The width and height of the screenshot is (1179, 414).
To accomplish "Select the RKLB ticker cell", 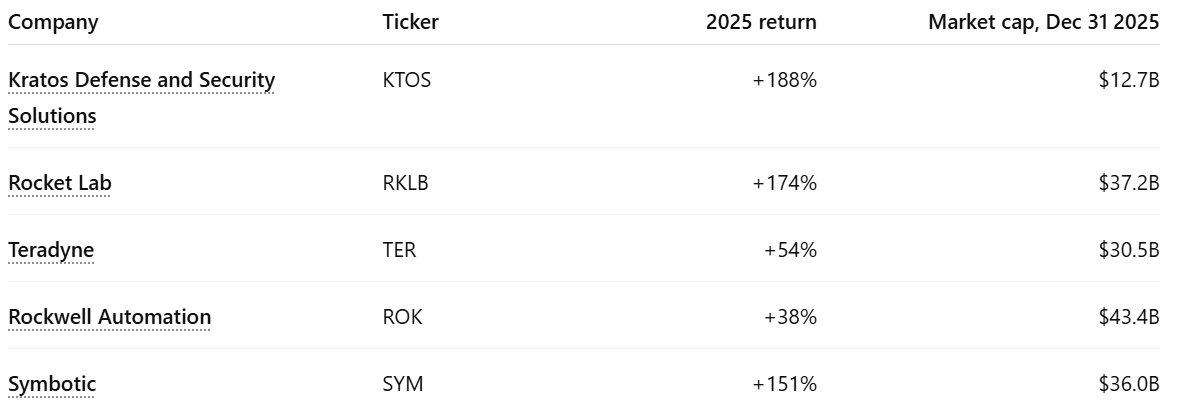I will [x=407, y=183].
